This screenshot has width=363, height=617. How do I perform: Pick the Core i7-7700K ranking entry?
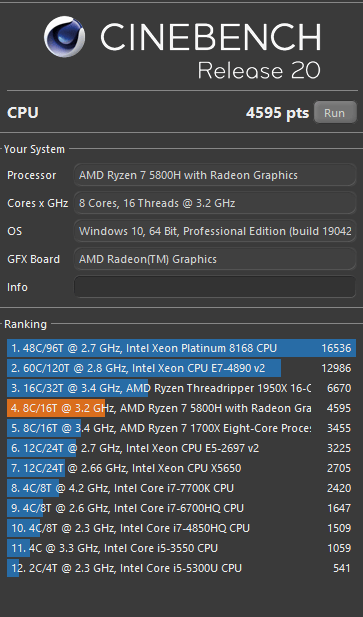(181, 488)
